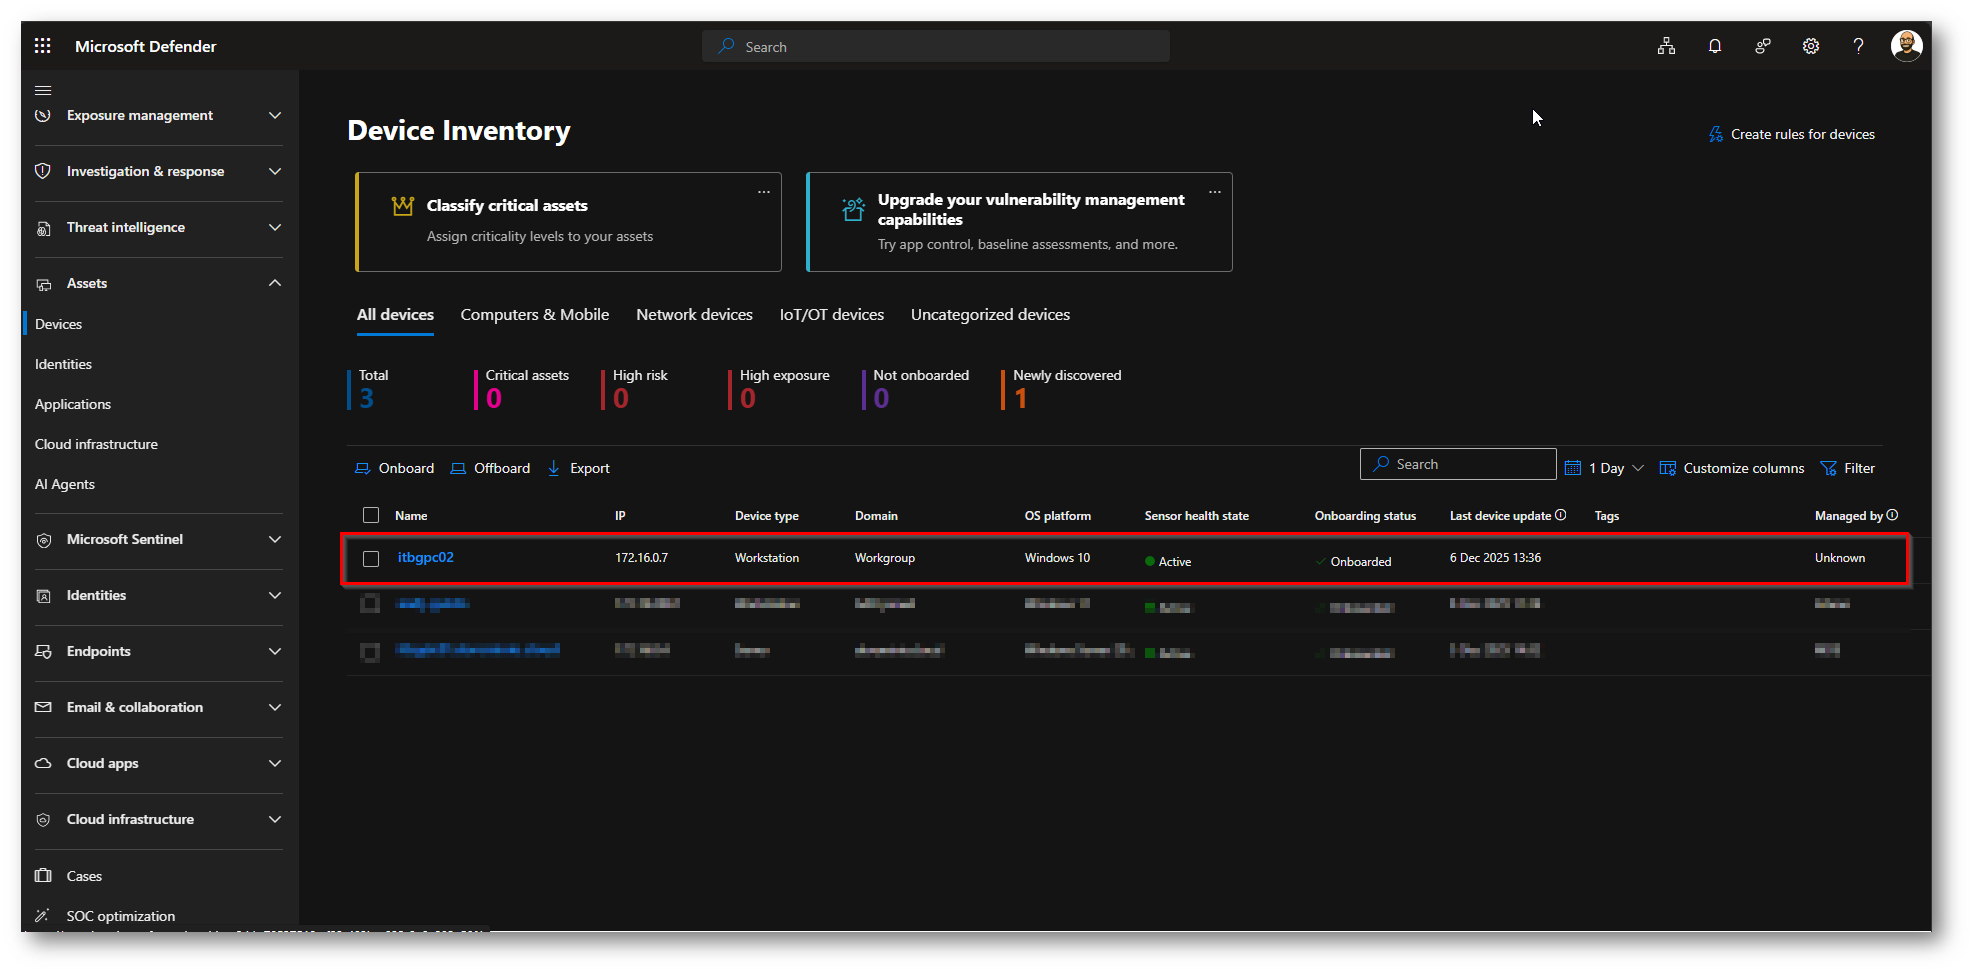
Task: Select the checkbox on the last device row
Action: point(370,652)
